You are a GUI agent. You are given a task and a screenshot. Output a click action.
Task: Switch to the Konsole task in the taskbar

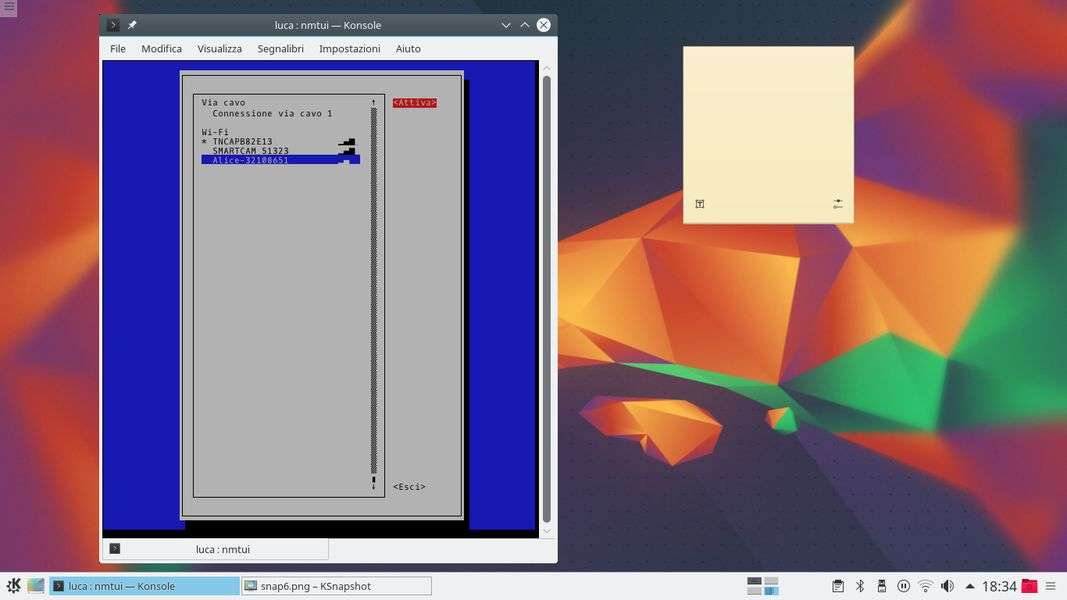click(x=144, y=586)
